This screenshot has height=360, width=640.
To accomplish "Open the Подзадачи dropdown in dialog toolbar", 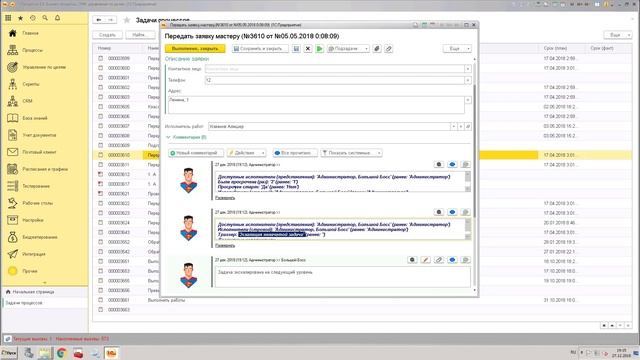I will pos(348,49).
